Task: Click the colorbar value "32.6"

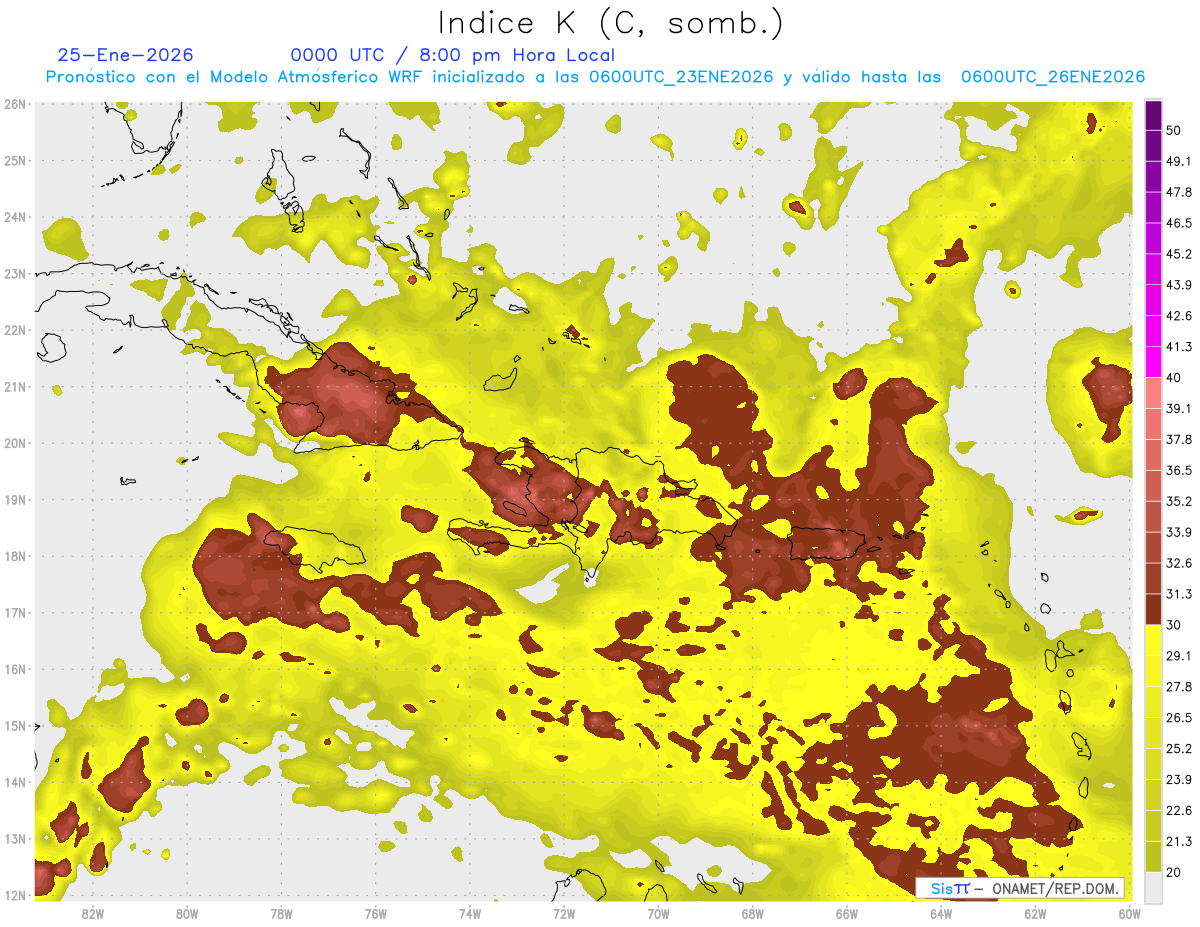Action: [x=1178, y=563]
